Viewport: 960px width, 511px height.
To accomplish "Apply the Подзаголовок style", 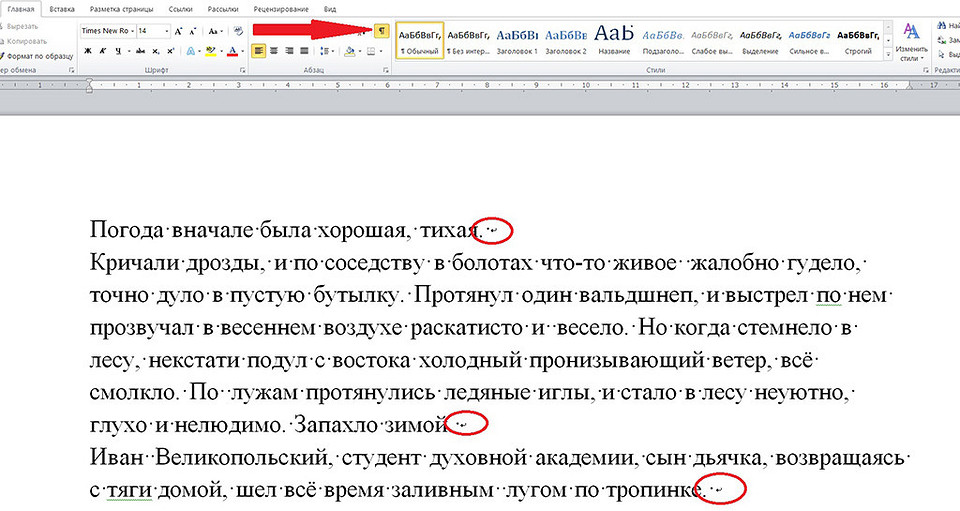I will pos(663,40).
